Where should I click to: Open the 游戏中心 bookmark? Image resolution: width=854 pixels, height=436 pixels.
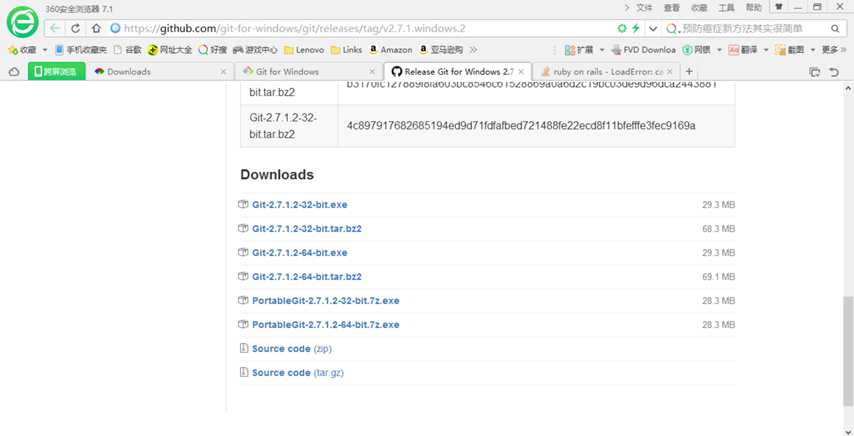255,50
